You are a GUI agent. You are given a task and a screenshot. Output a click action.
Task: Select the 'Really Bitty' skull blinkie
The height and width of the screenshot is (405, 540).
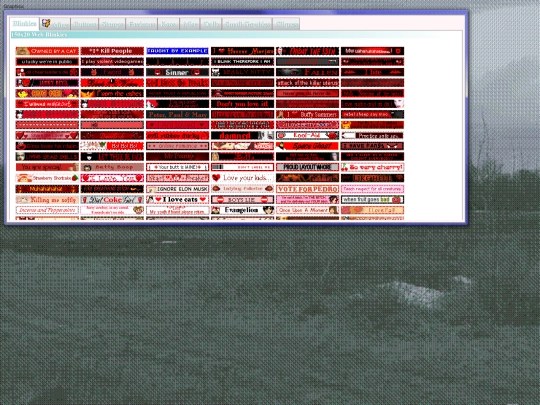click(x=242, y=72)
